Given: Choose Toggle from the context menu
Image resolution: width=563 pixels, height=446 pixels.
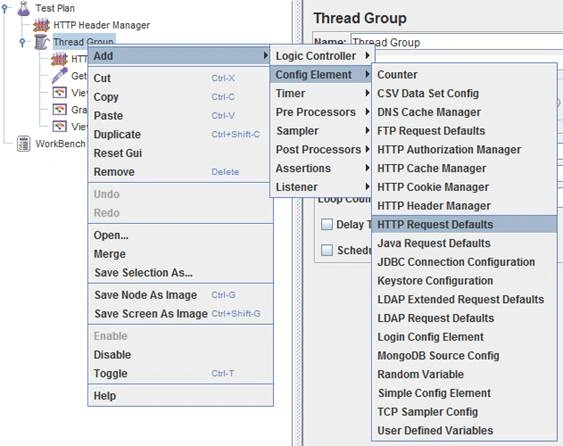Looking at the screenshot, I should 180,373.
